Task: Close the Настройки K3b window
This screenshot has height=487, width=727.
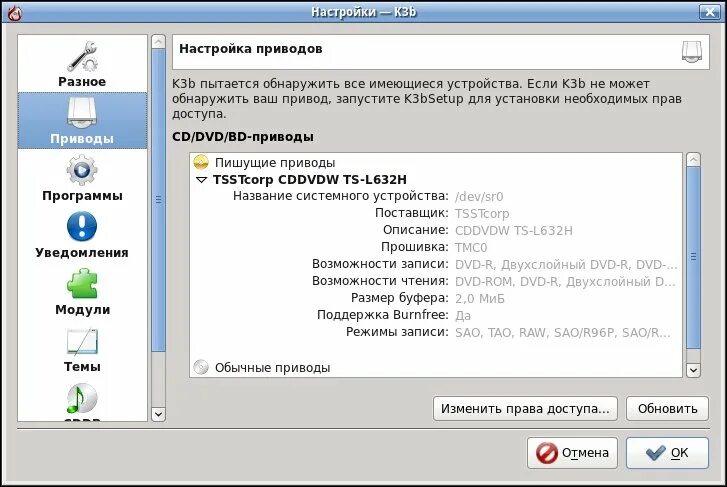Action: coord(709,13)
